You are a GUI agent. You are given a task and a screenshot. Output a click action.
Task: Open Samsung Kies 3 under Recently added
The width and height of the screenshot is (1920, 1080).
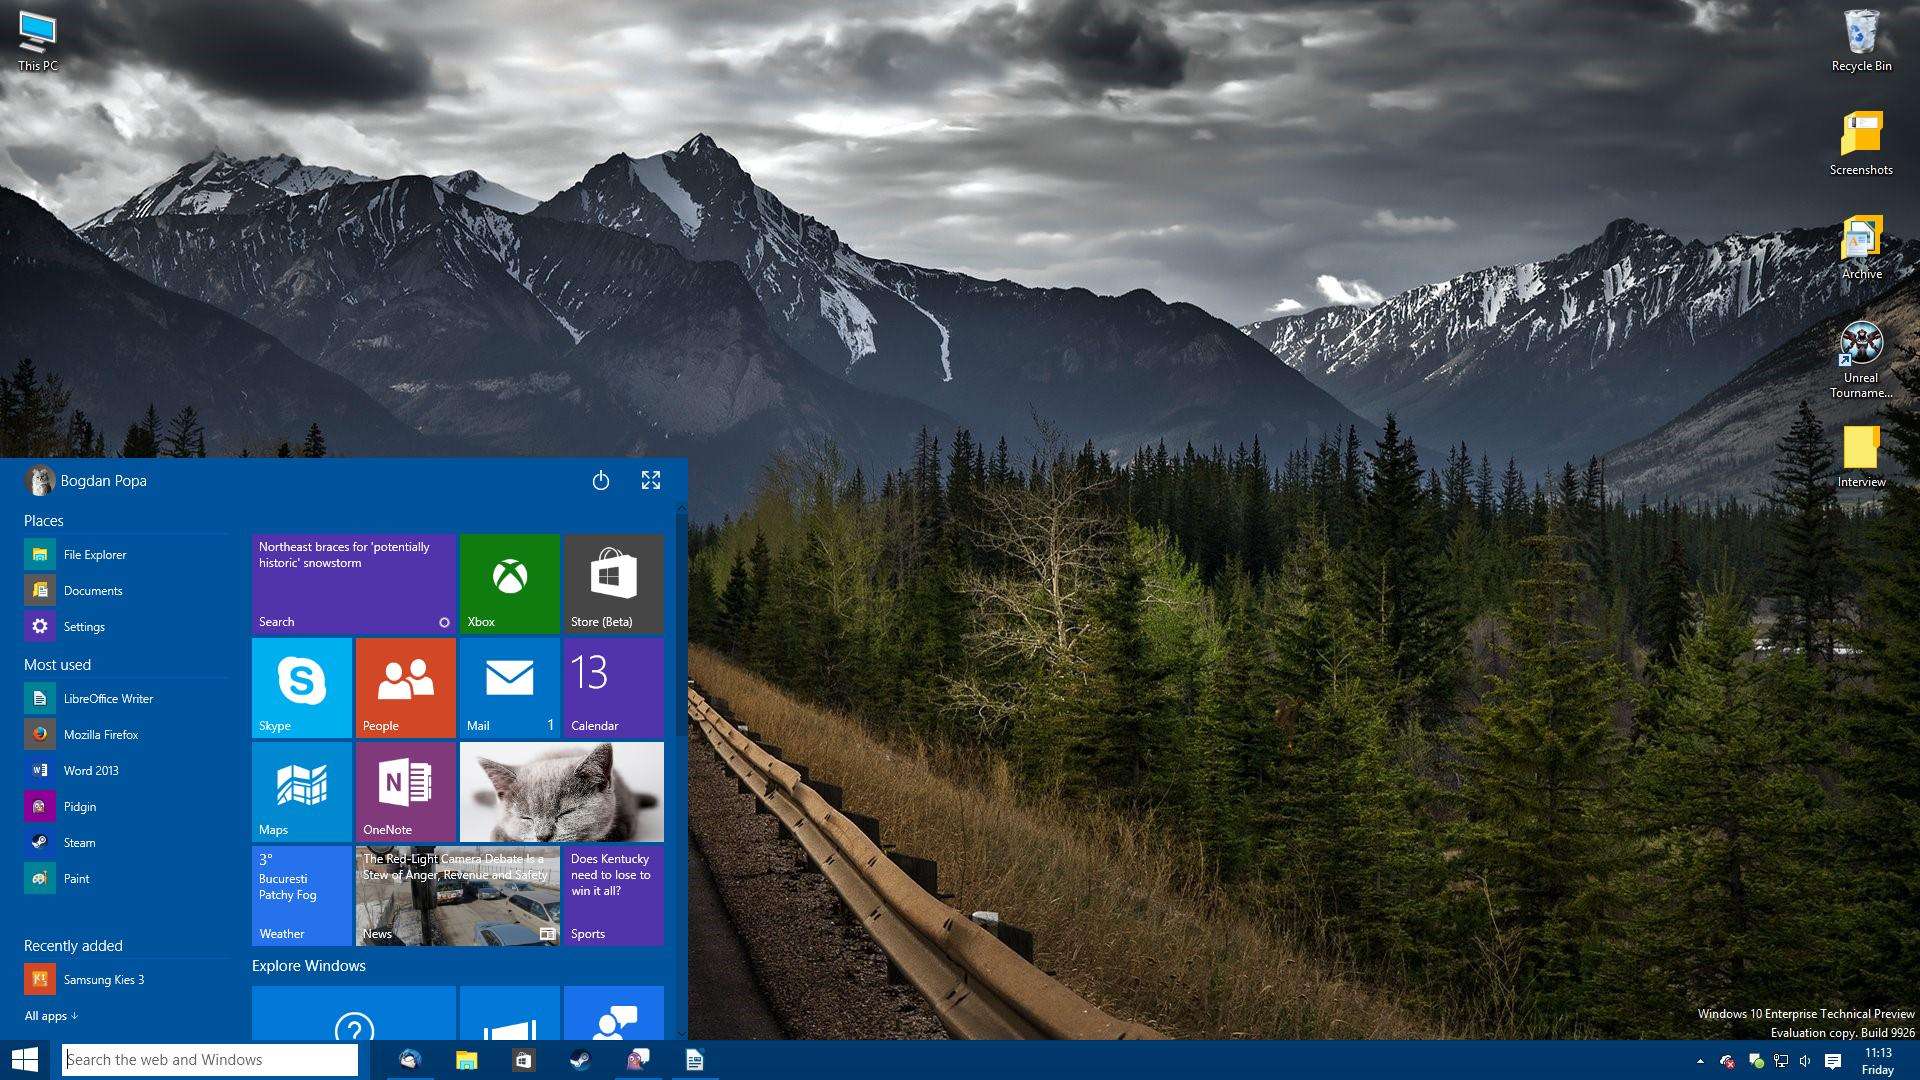coord(105,979)
